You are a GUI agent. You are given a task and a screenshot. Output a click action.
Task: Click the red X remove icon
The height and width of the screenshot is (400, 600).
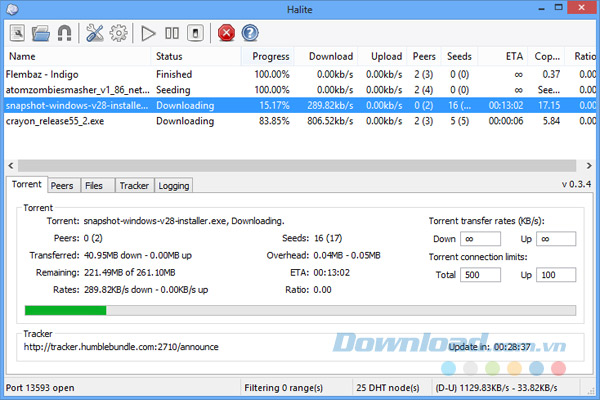(227, 33)
